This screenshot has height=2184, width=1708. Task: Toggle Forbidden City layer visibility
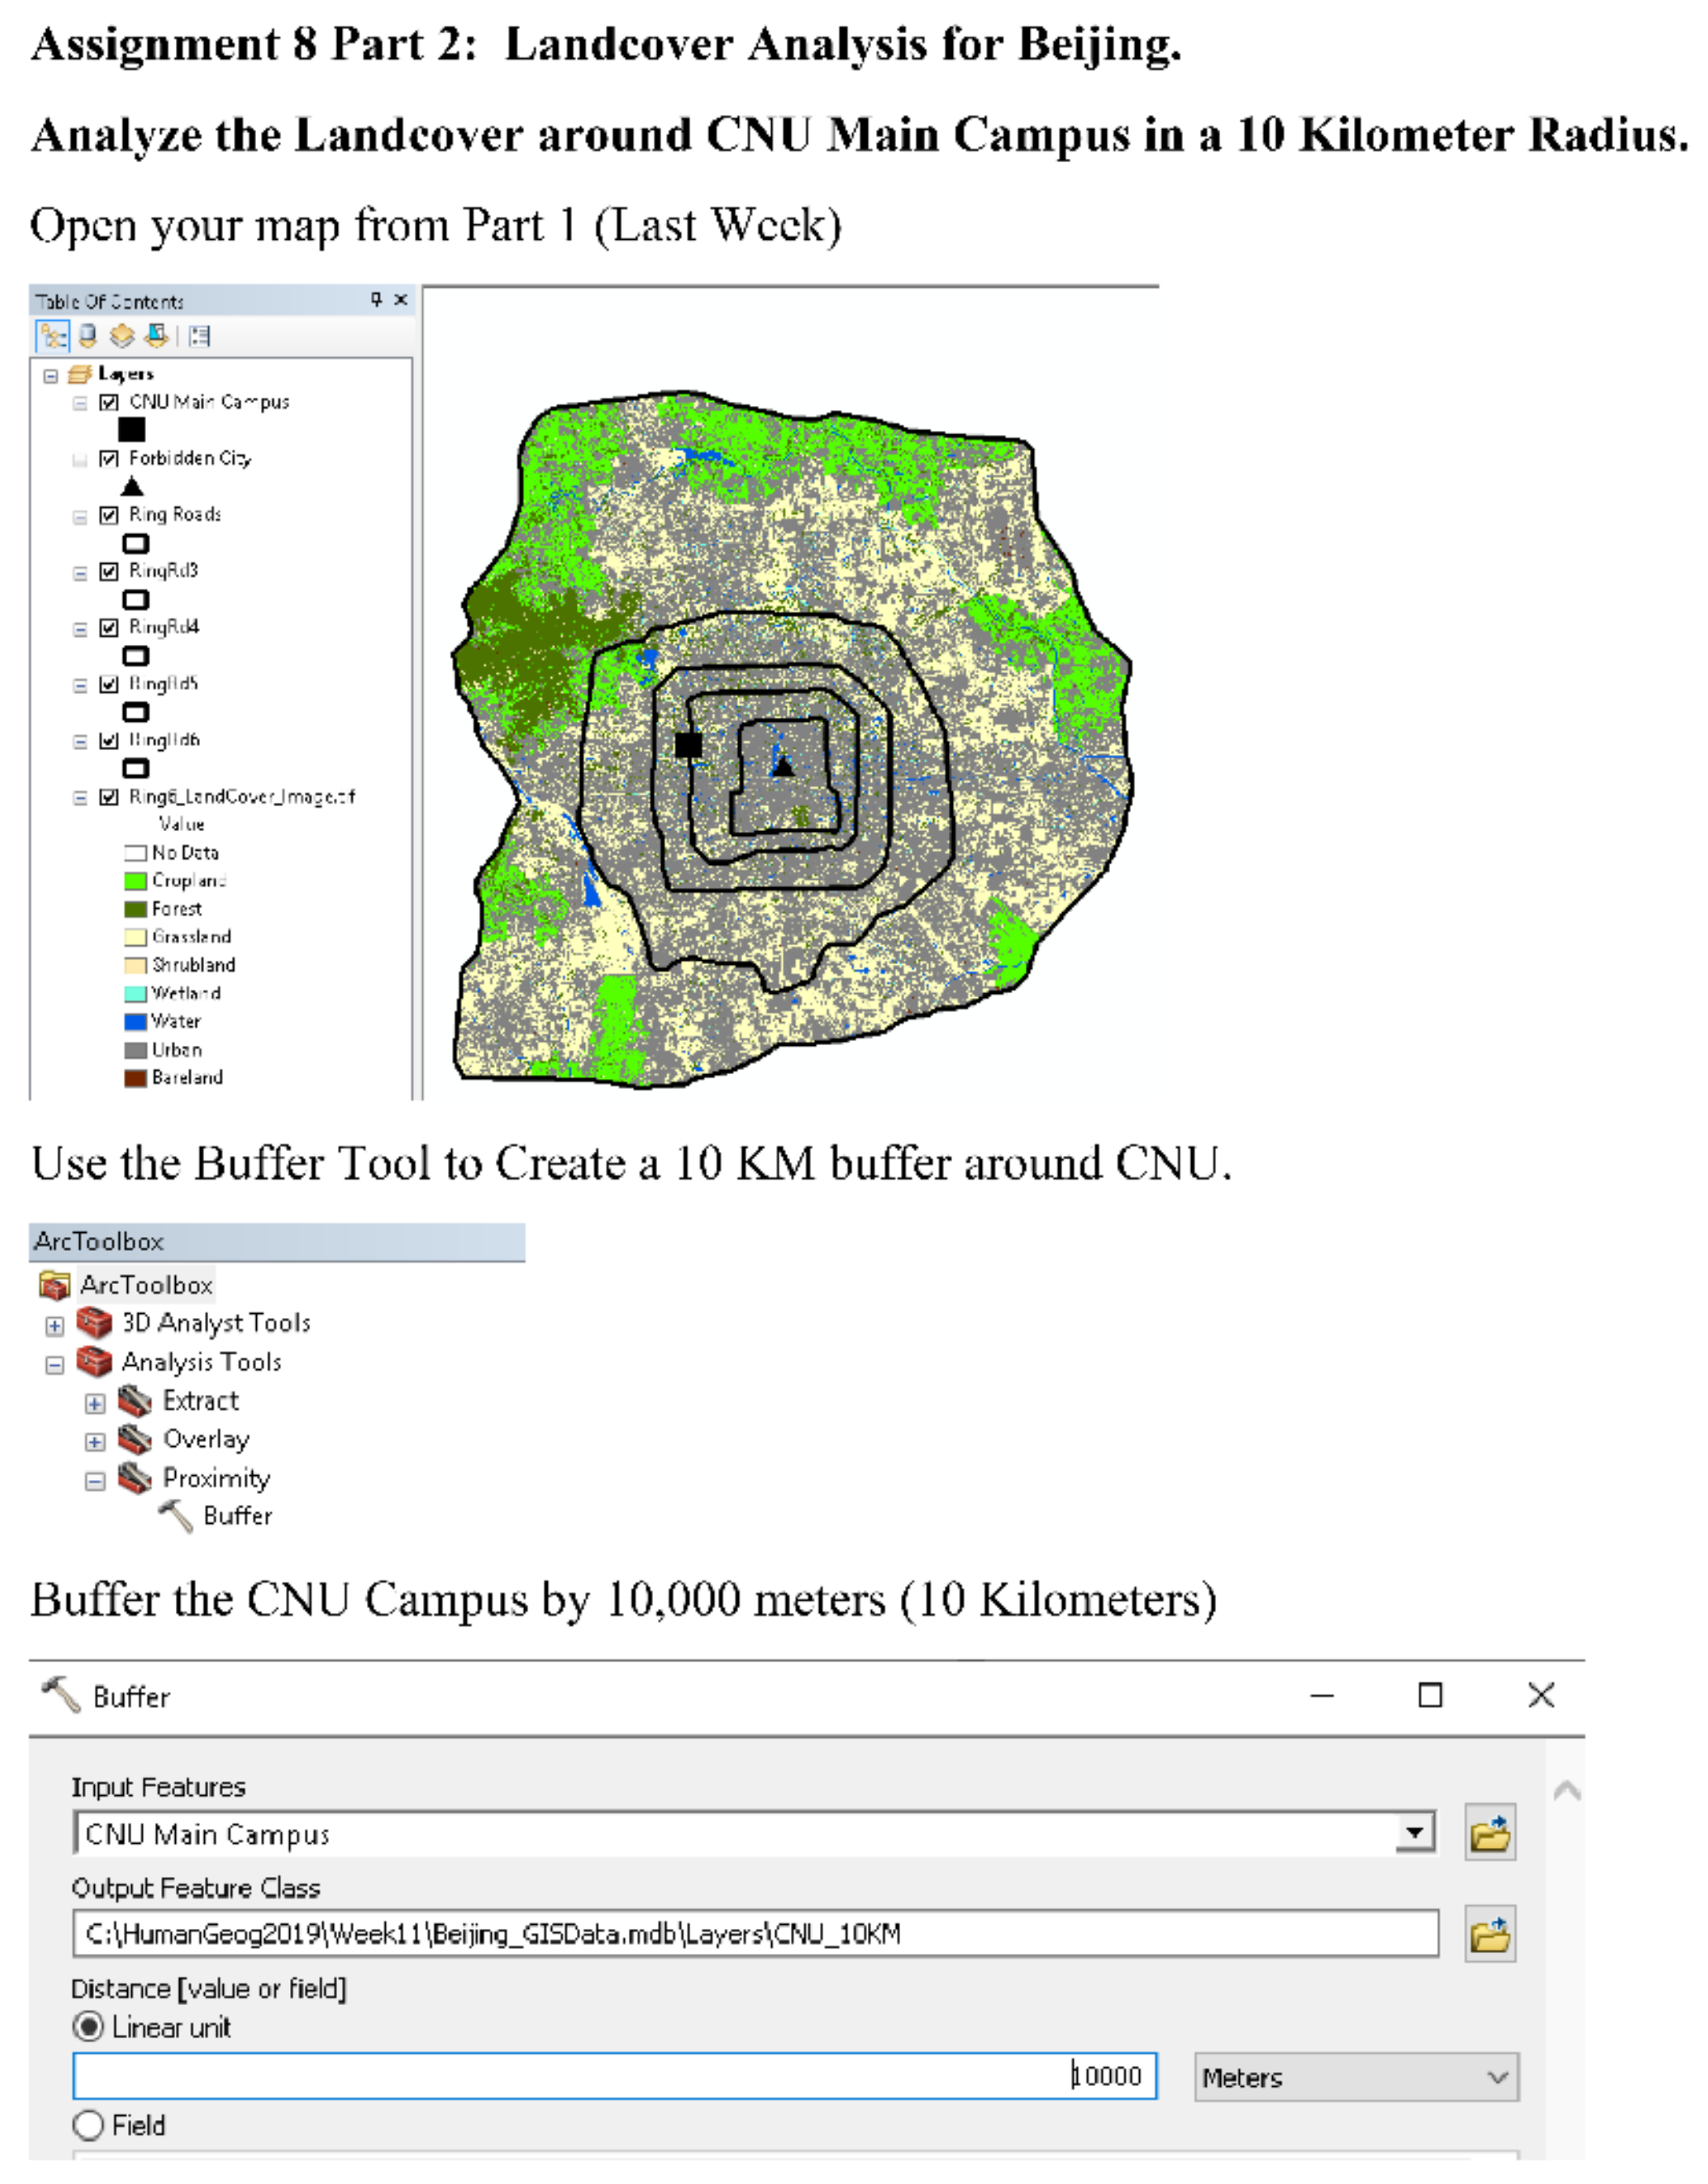coord(109,459)
